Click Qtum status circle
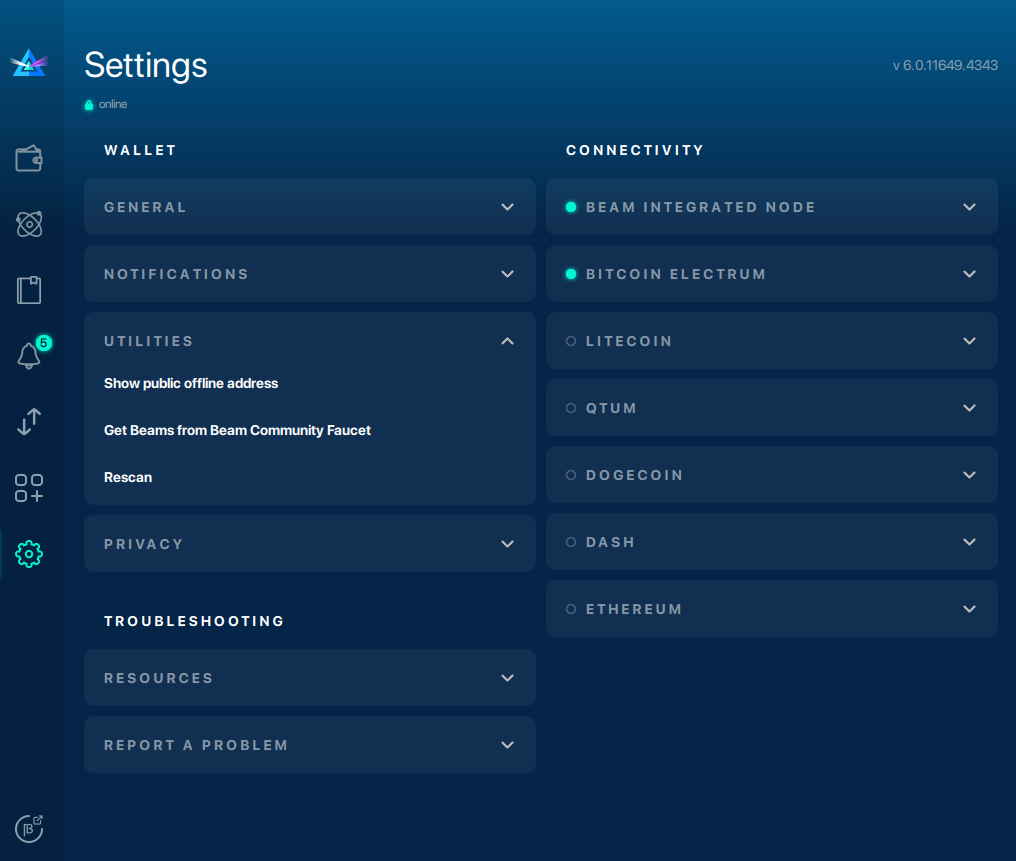The width and height of the screenshot is (1016, 861). pos(571,408)
